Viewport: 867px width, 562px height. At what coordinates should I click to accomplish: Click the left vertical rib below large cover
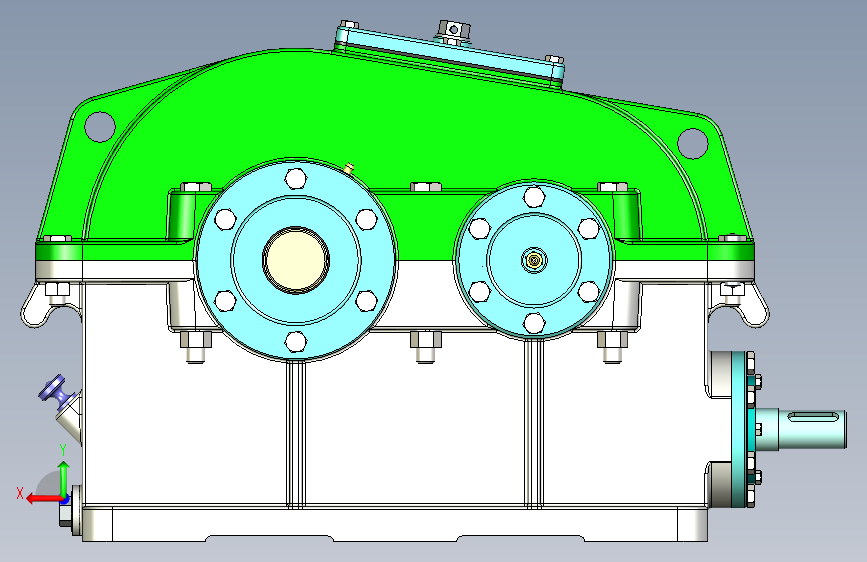pyautogui.click(x=296, y=433)
